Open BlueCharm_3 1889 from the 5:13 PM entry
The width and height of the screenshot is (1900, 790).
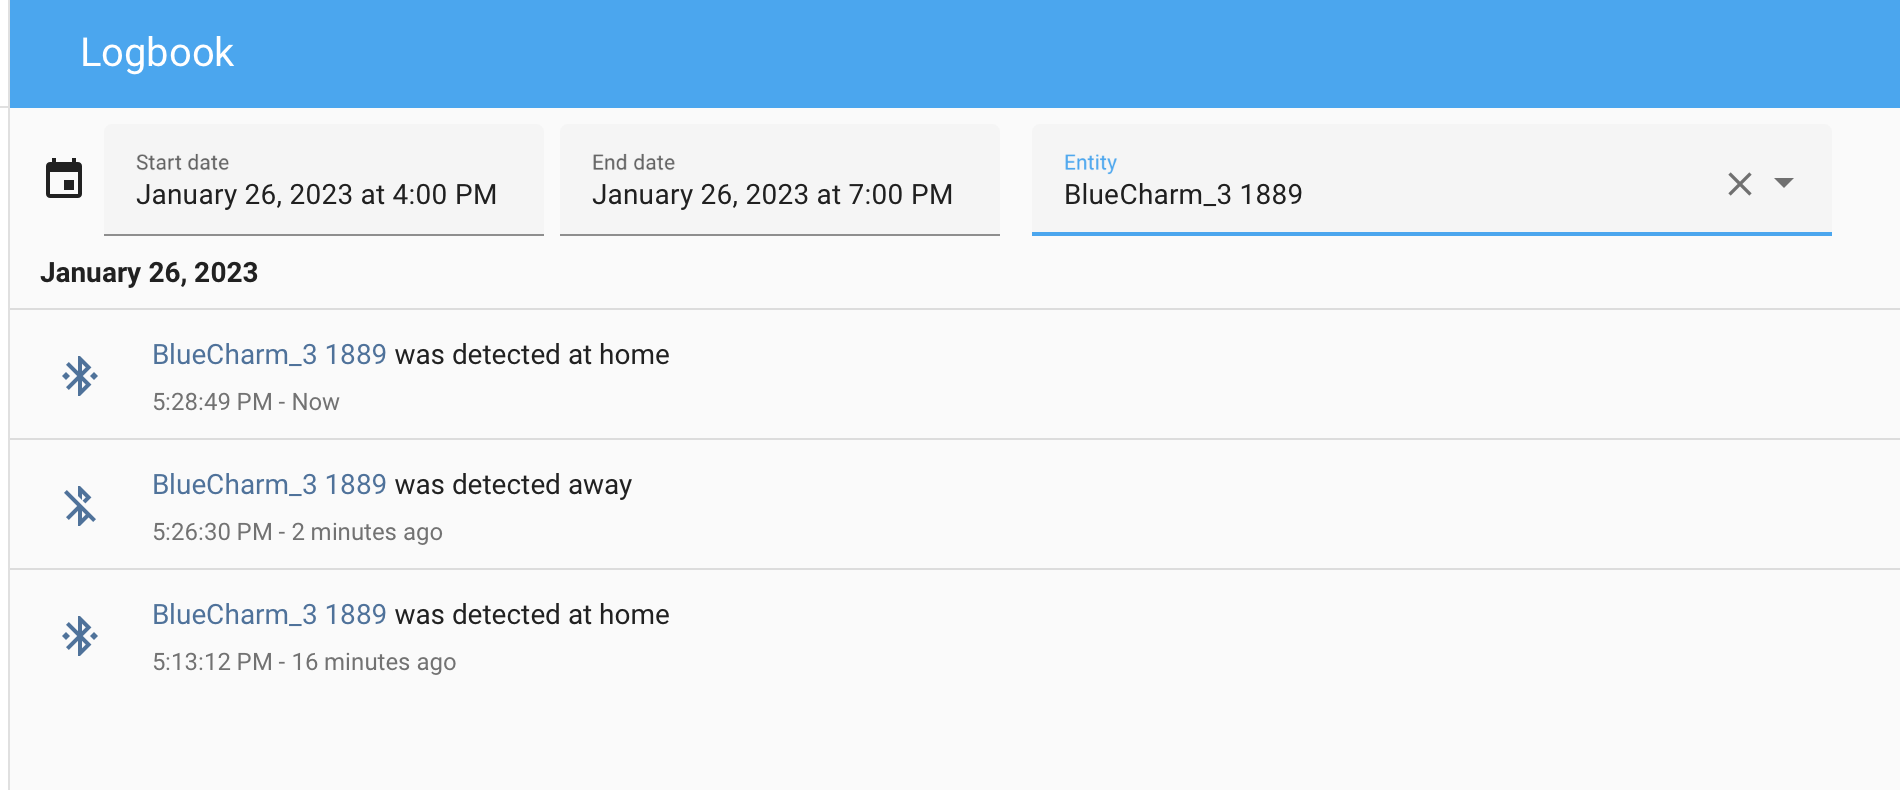pos(269,614)
